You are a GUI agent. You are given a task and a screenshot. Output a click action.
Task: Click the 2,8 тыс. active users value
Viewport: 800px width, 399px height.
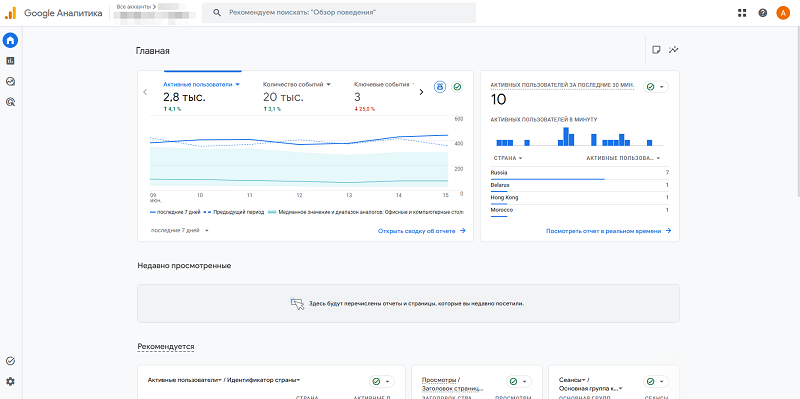[184, 97]
